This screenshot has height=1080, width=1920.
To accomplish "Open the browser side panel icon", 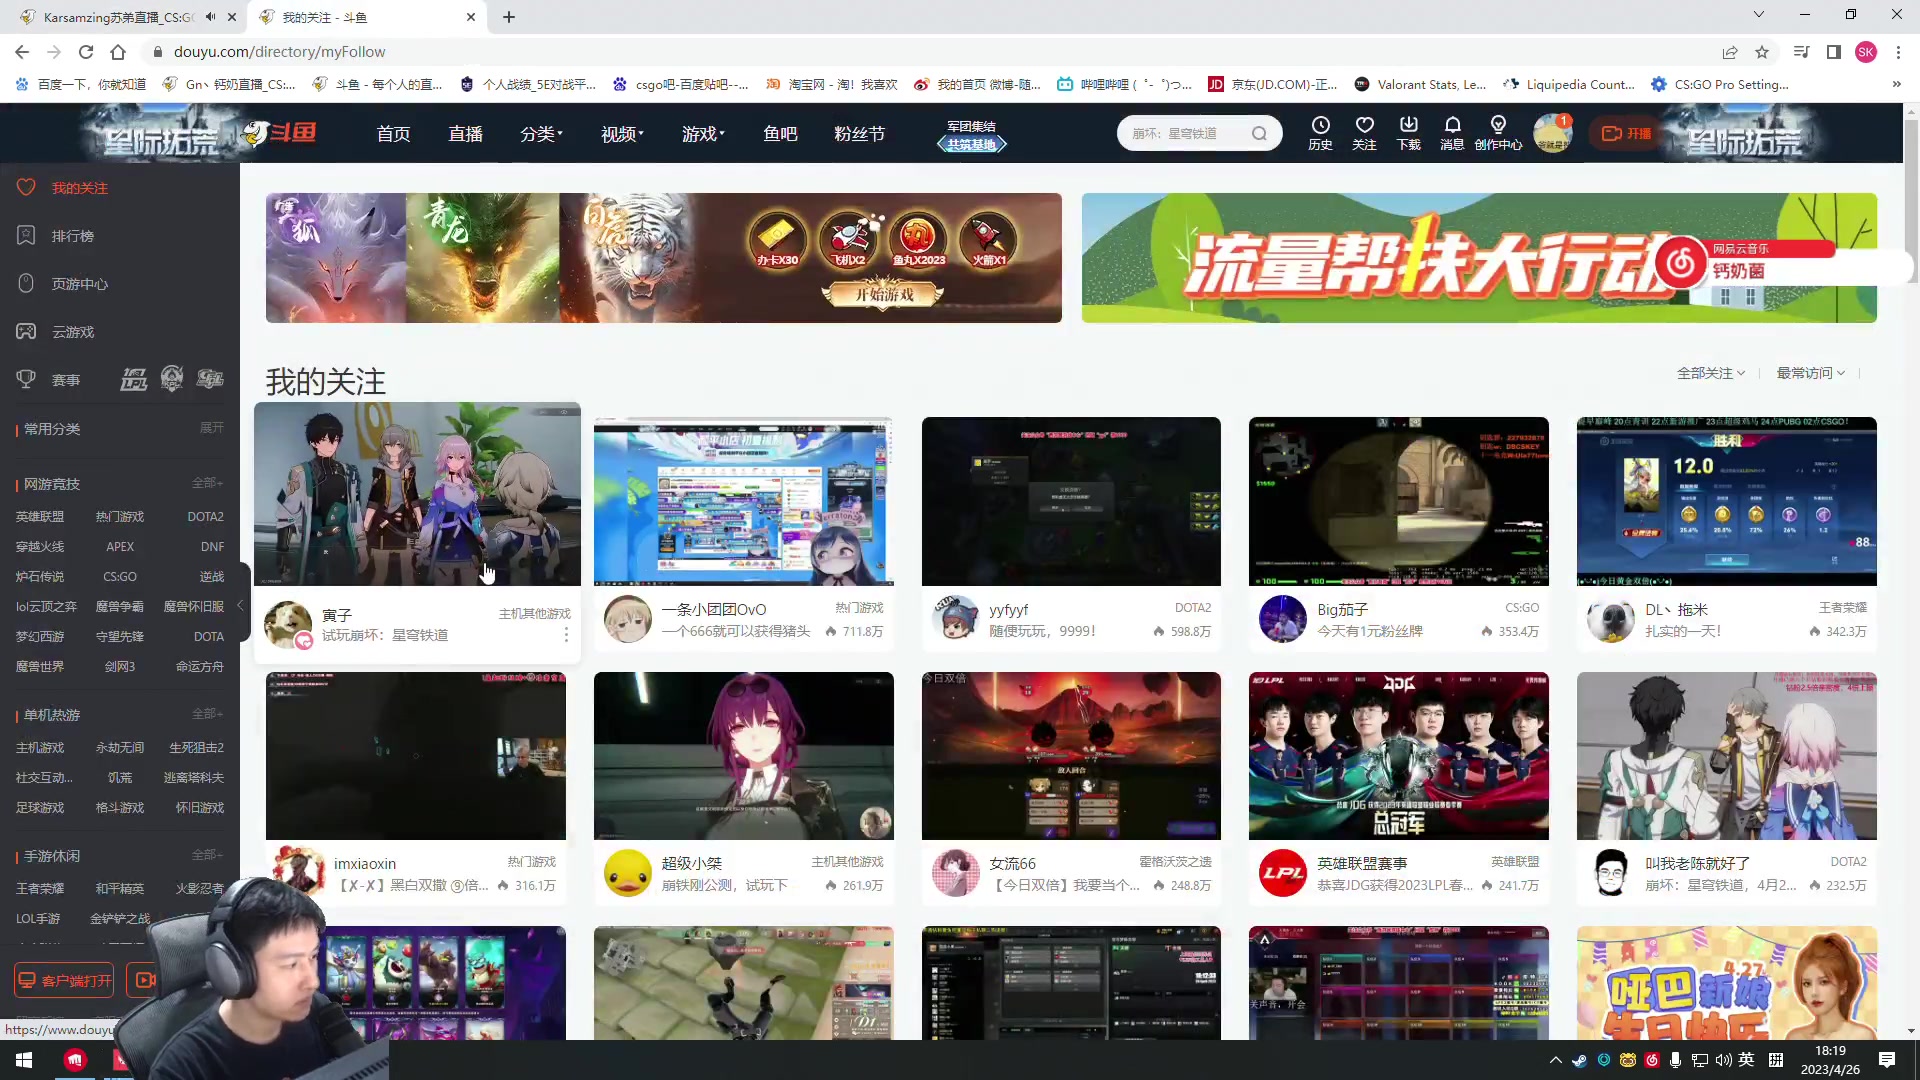I will tap(1834, 52).
